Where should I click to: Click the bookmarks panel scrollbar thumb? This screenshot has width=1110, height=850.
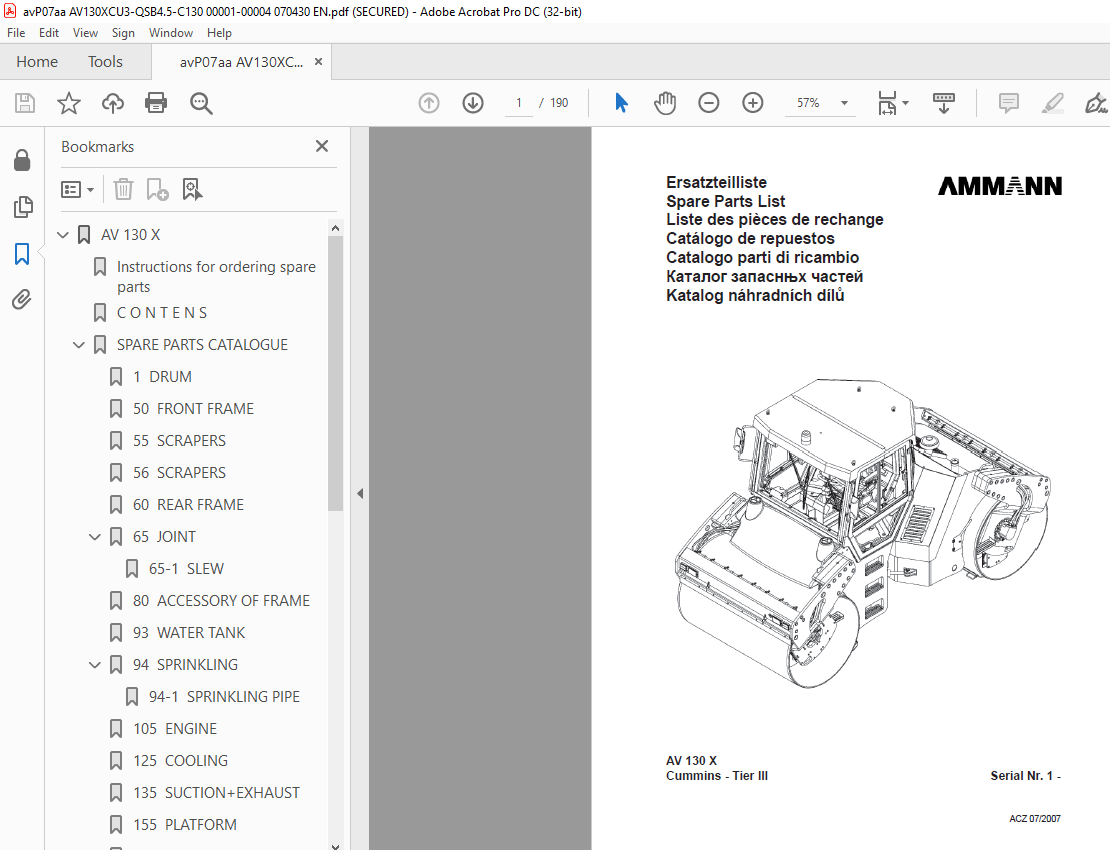tap(336, 374)
